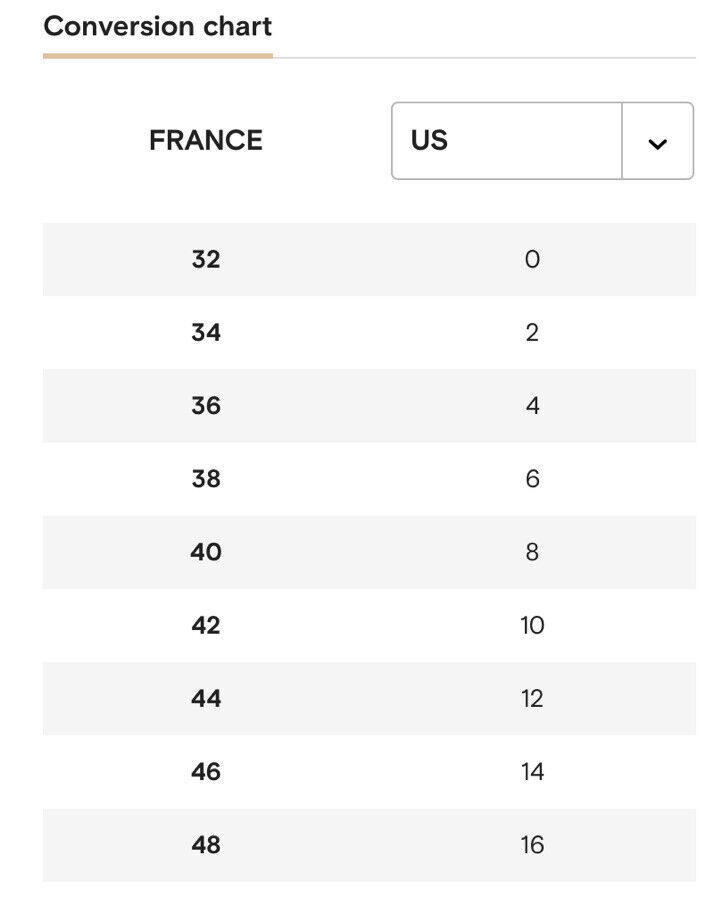Screen dimensions: 708x918
Task: Click France size 42 cell
Action: click(206, 625)
